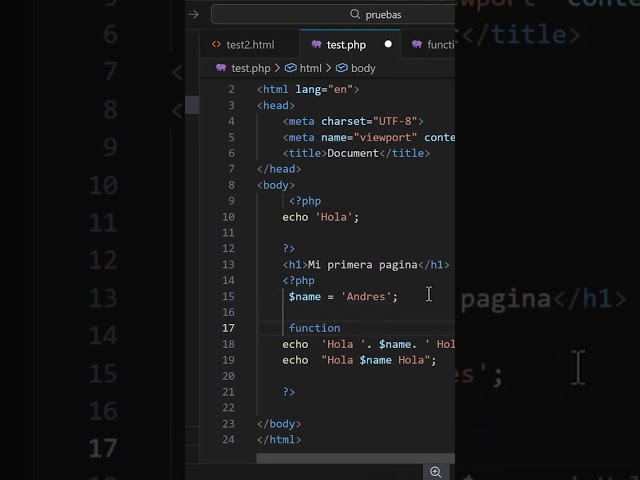Click the forward navigation arrow
Image resolution: width=640 pixels, height=480 pixels.
pyautogui.click(x=193, y=15)
